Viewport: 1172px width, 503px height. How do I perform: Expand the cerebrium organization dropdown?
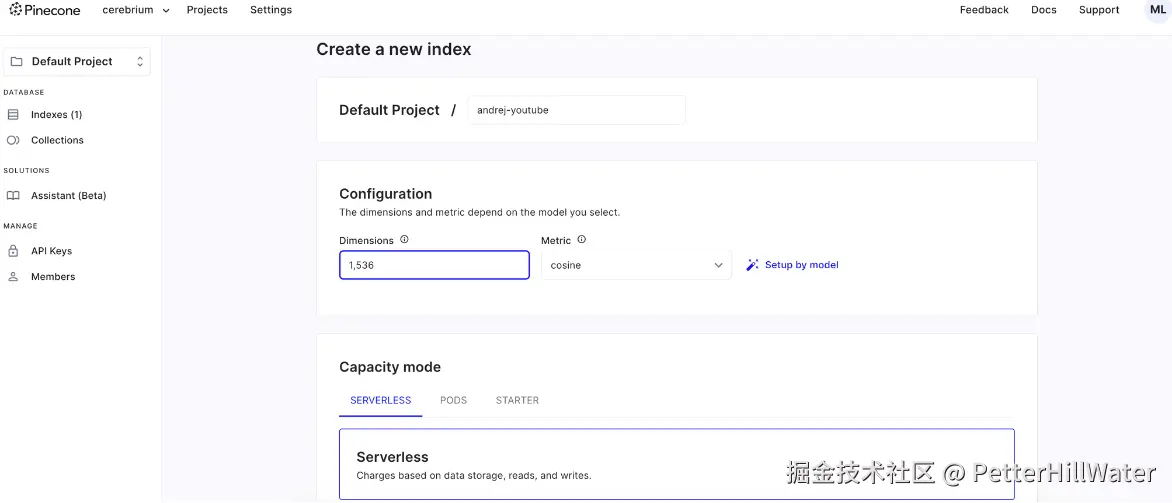click(x=136, y=10)
